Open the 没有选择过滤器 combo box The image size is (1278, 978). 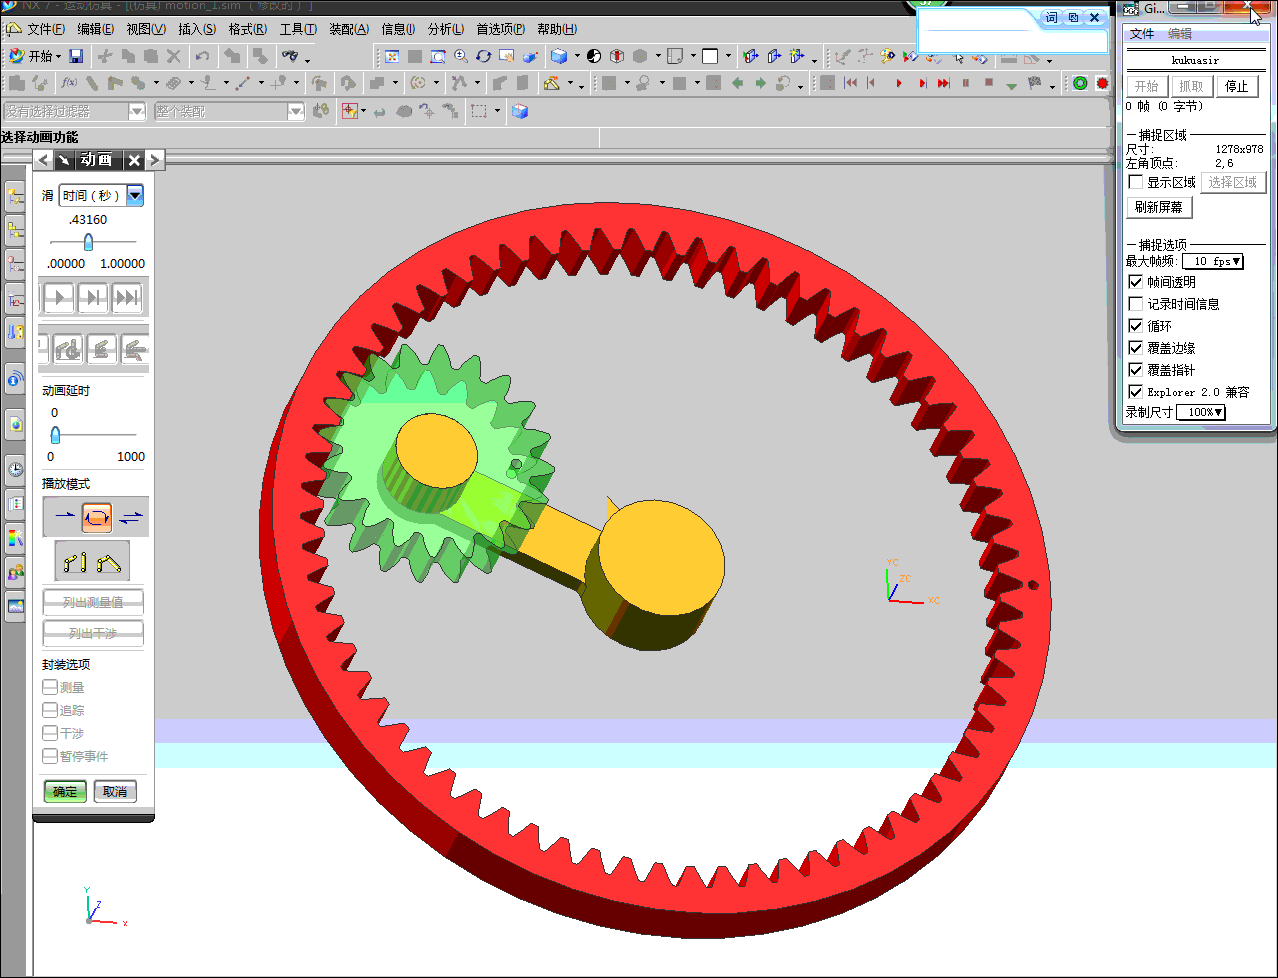tap(74, 111)
